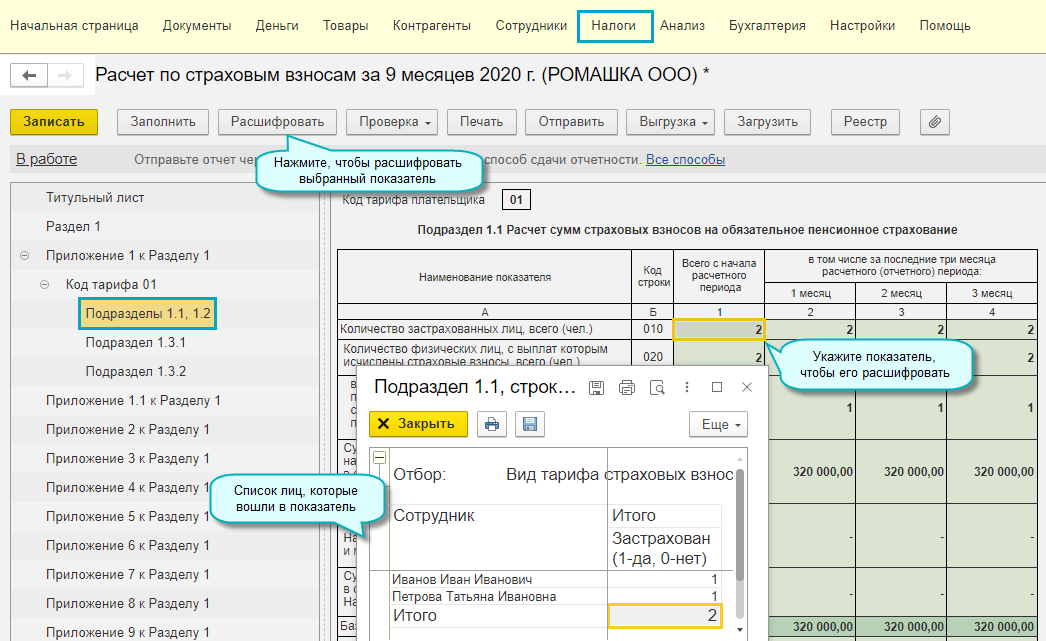The image size is (1046, 641).
Task: Open the Проверка dropdown
Action: click(392, 122)
